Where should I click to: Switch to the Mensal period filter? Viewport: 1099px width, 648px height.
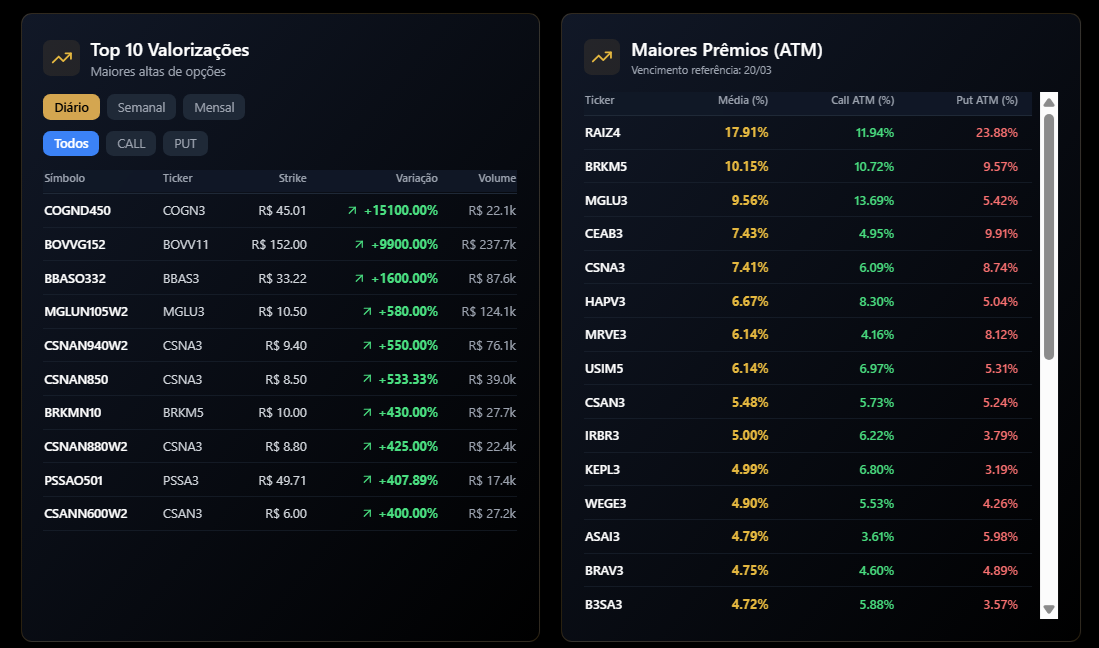pos(214,107)
